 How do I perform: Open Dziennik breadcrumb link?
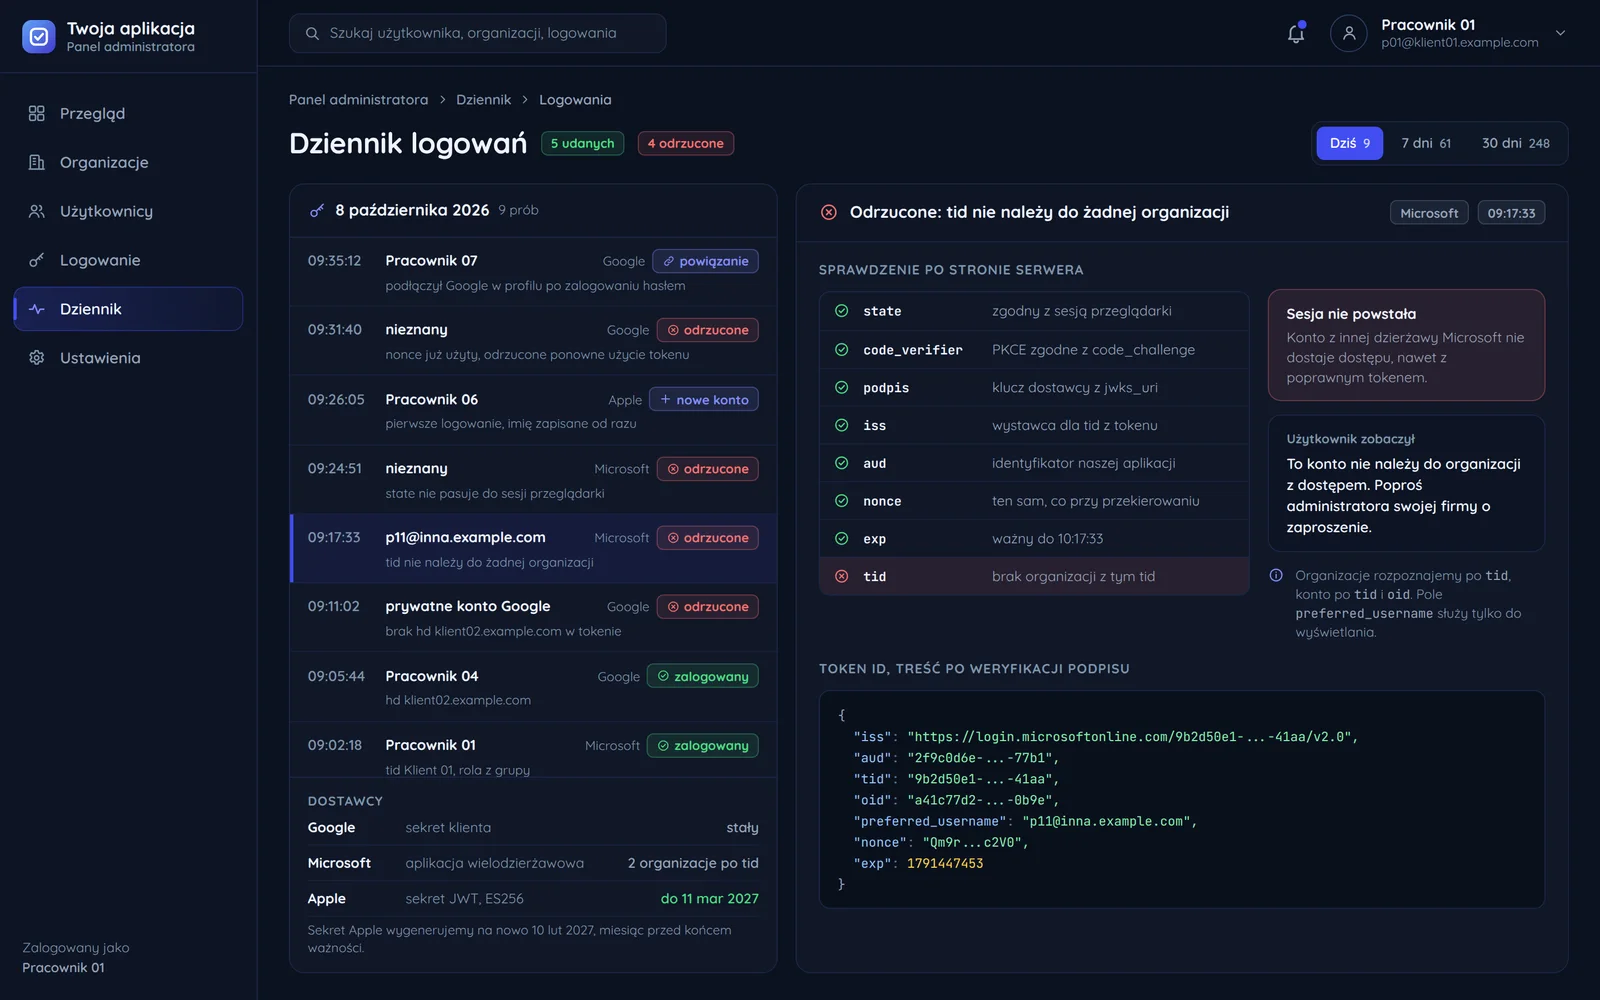tap(483, 100)
